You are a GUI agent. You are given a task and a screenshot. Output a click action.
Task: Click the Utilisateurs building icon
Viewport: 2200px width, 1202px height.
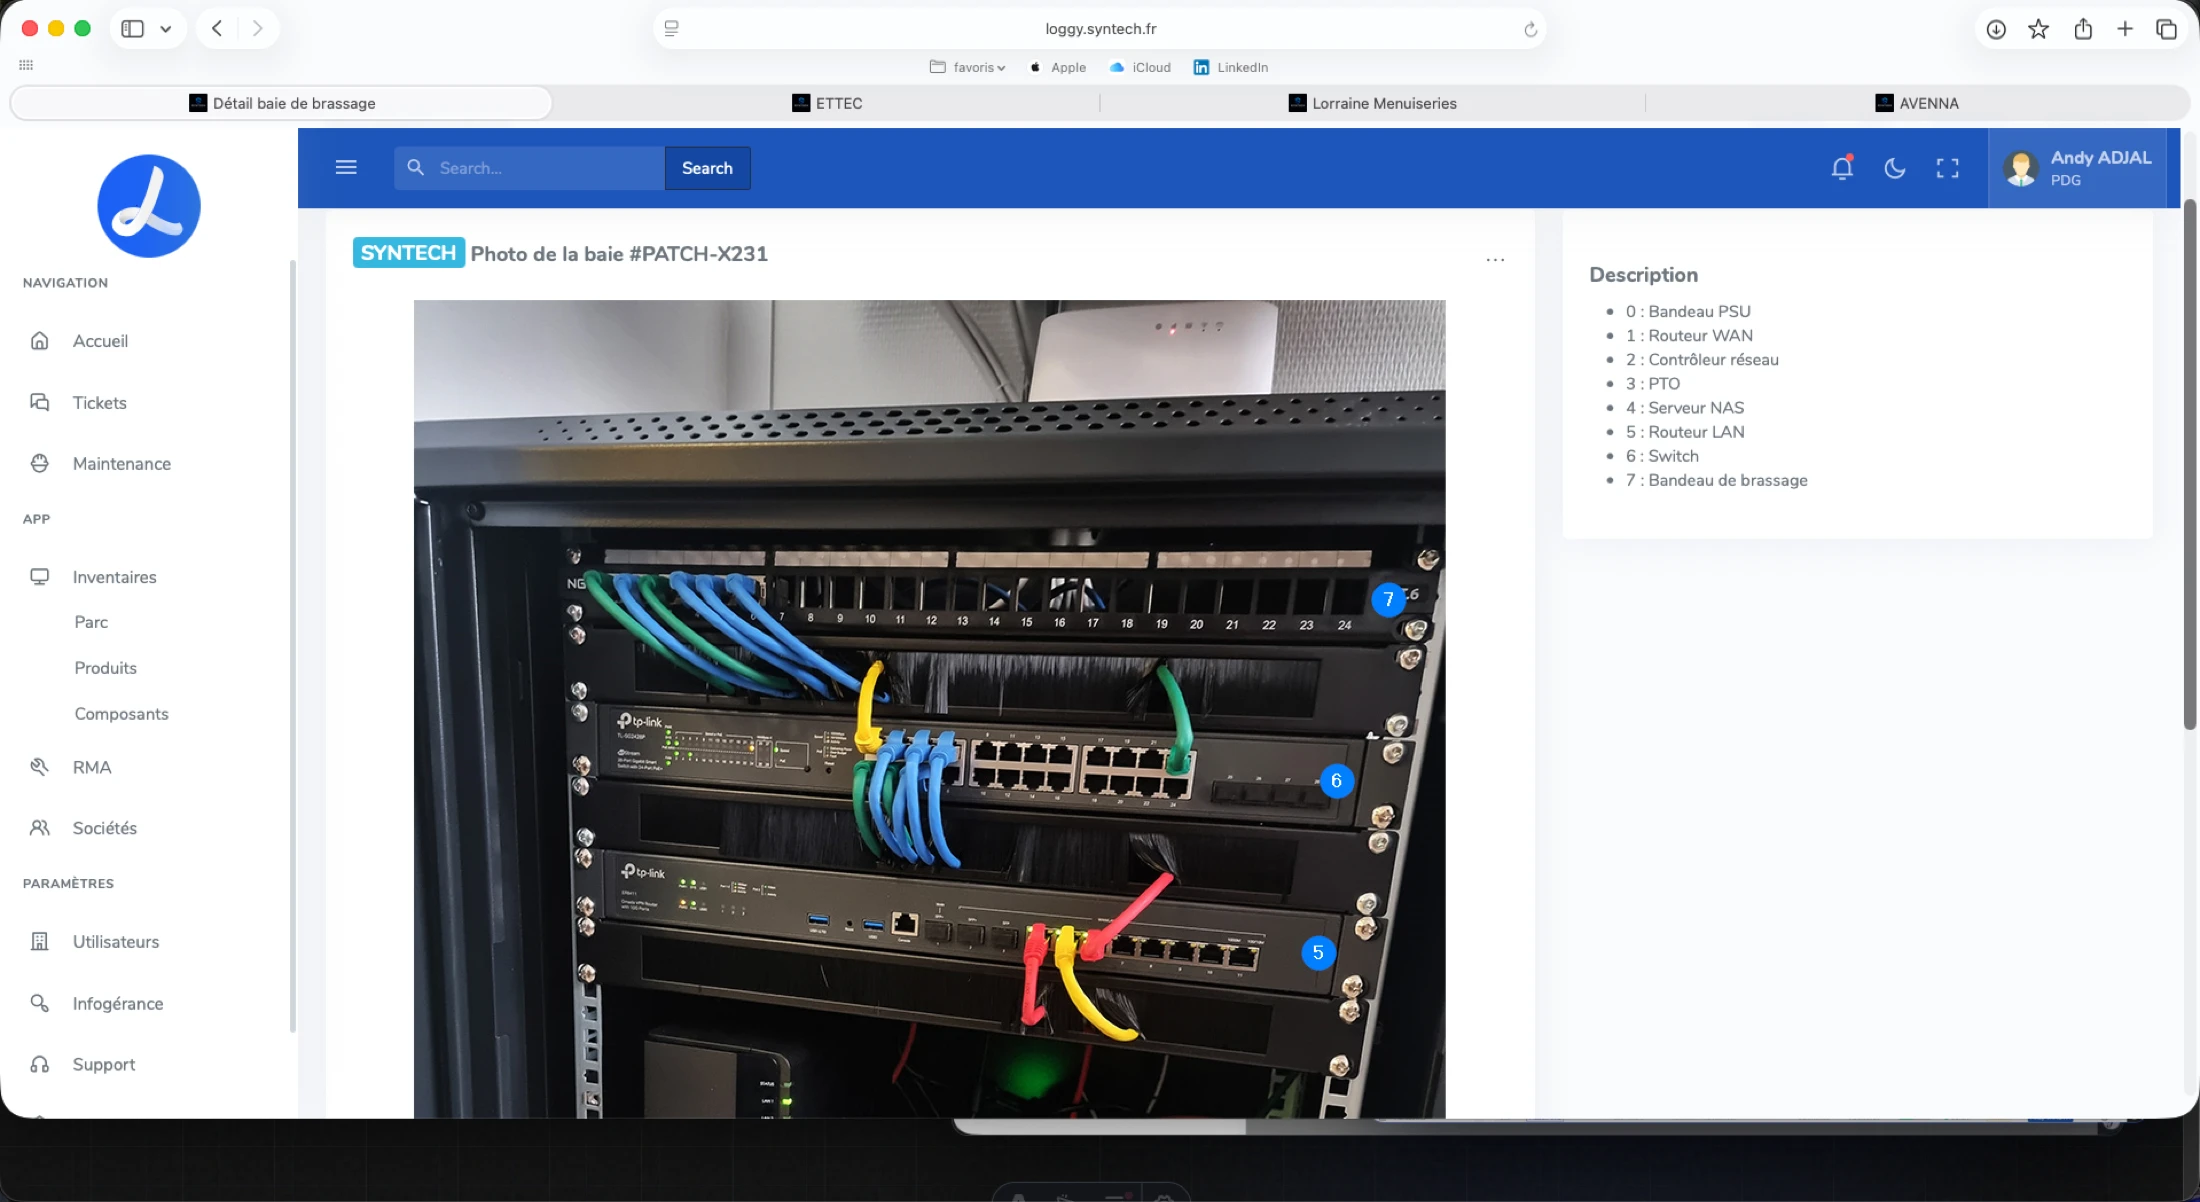40,941
